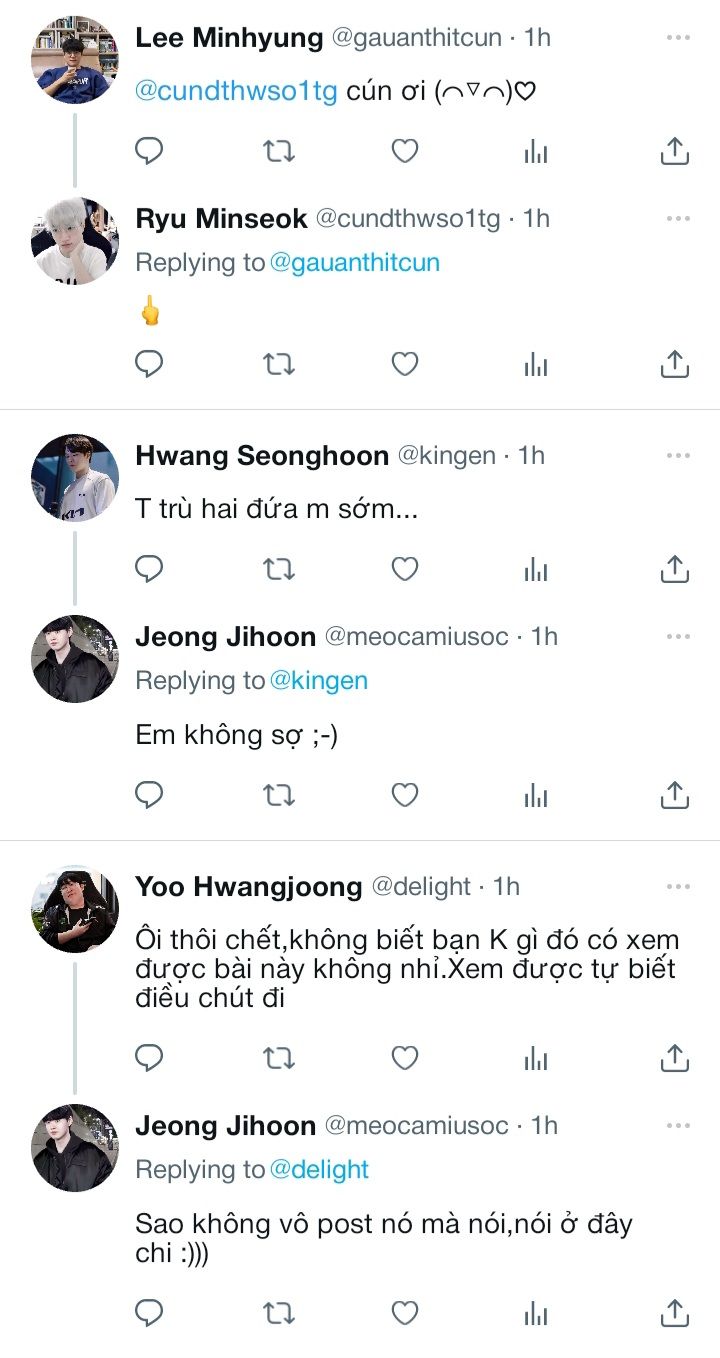Reply to Yoo Hwangjoong's tweet

point(149,1057)
